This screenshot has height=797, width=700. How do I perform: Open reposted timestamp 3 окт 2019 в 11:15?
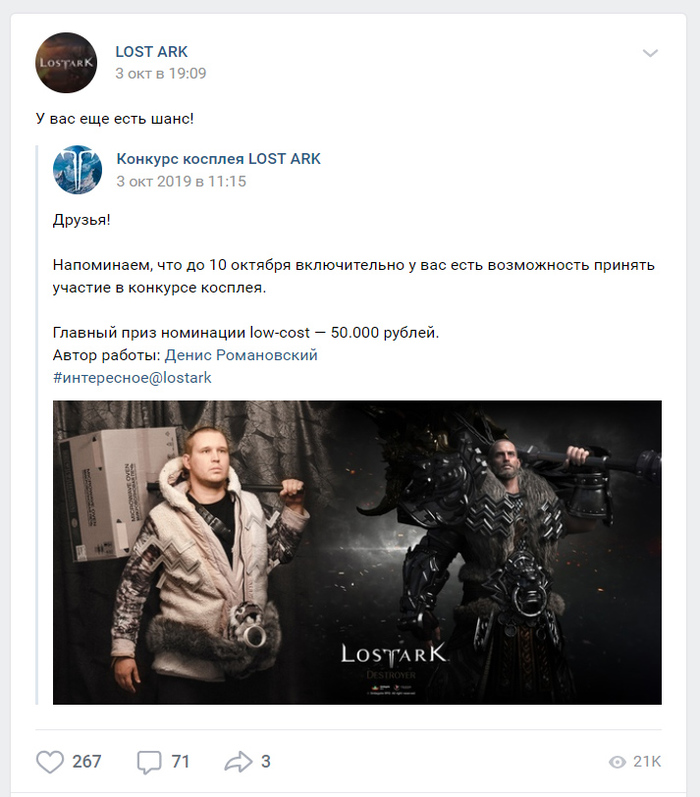181,181
